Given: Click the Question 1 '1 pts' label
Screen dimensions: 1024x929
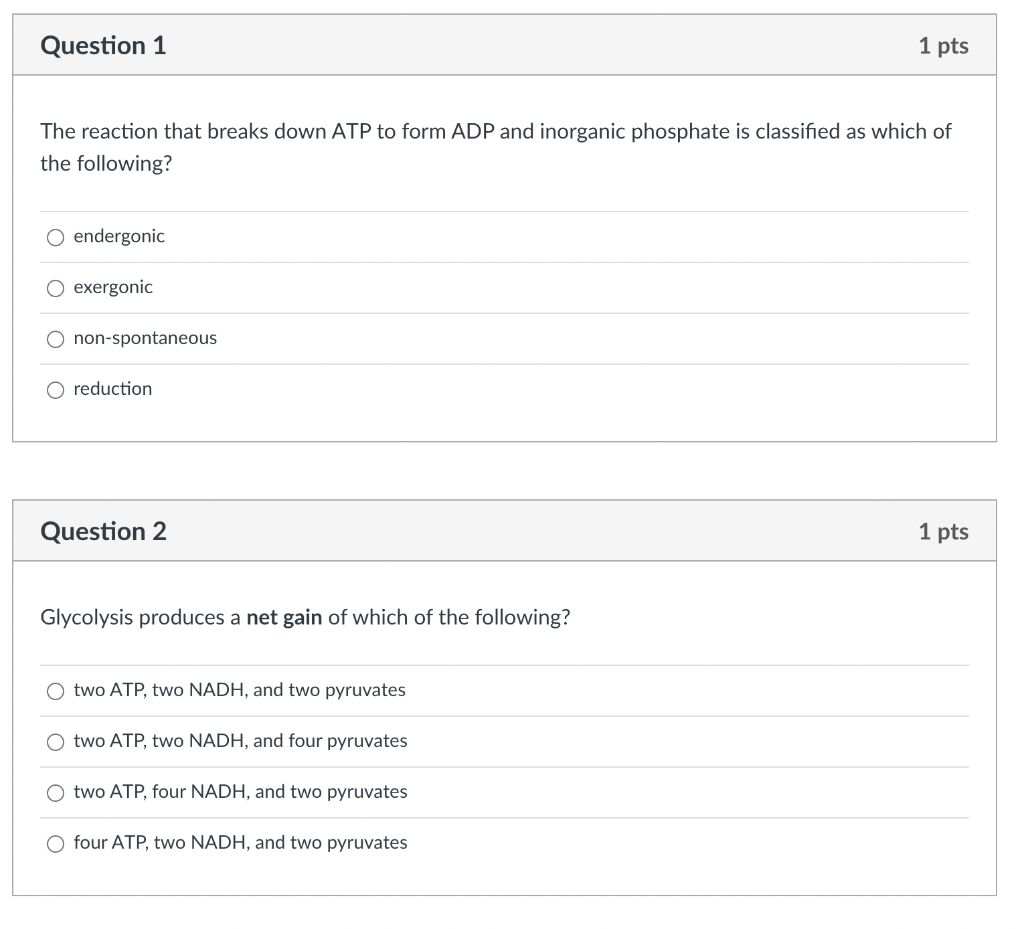Looking at the screenshot, I should 943,46.
